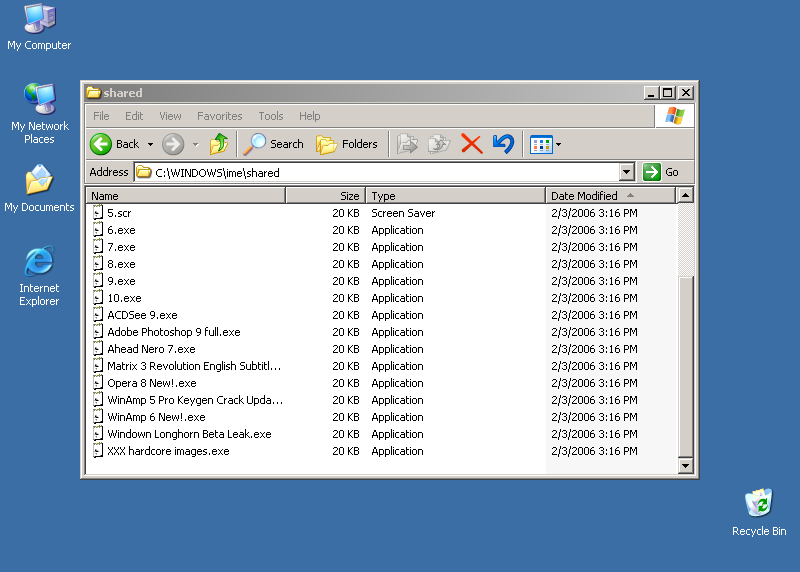
Task: Go up one folder level
Action: [219, 144]
